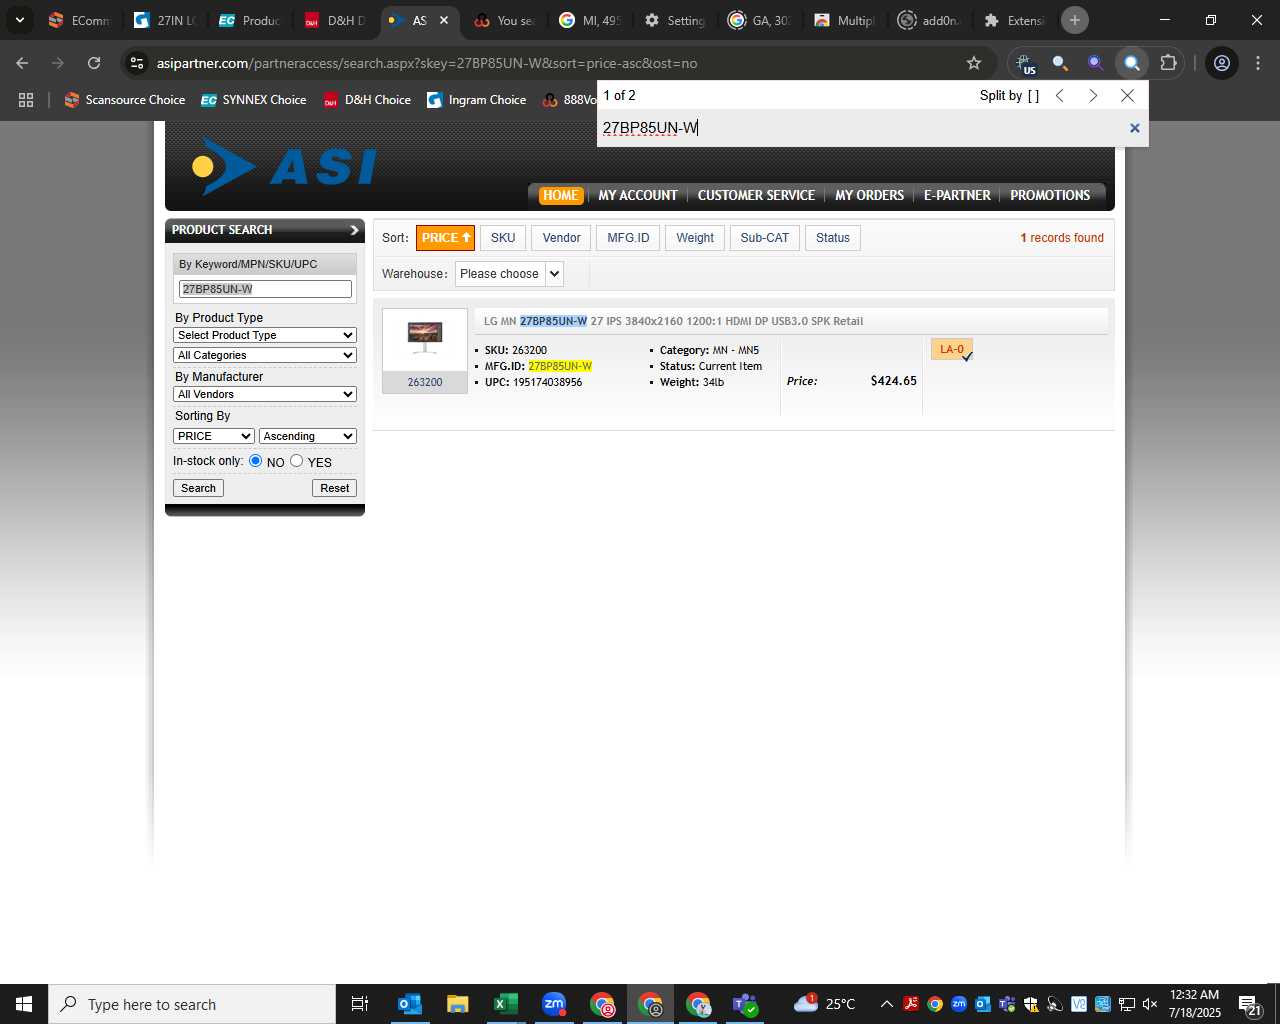This screenshot has width=1280, height=1024.
Task: Open File Explorer from the taskbar
Action: tap(457, 1004)
